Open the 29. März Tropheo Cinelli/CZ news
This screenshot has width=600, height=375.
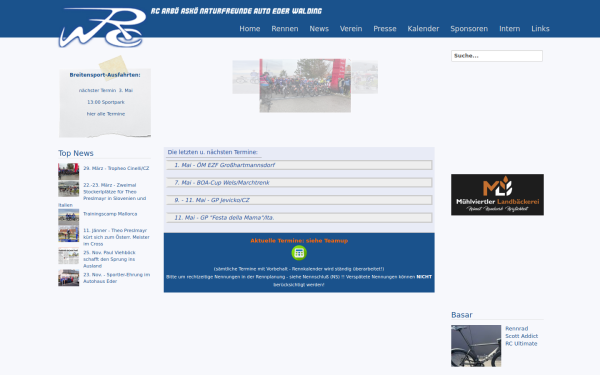(116, 168)
